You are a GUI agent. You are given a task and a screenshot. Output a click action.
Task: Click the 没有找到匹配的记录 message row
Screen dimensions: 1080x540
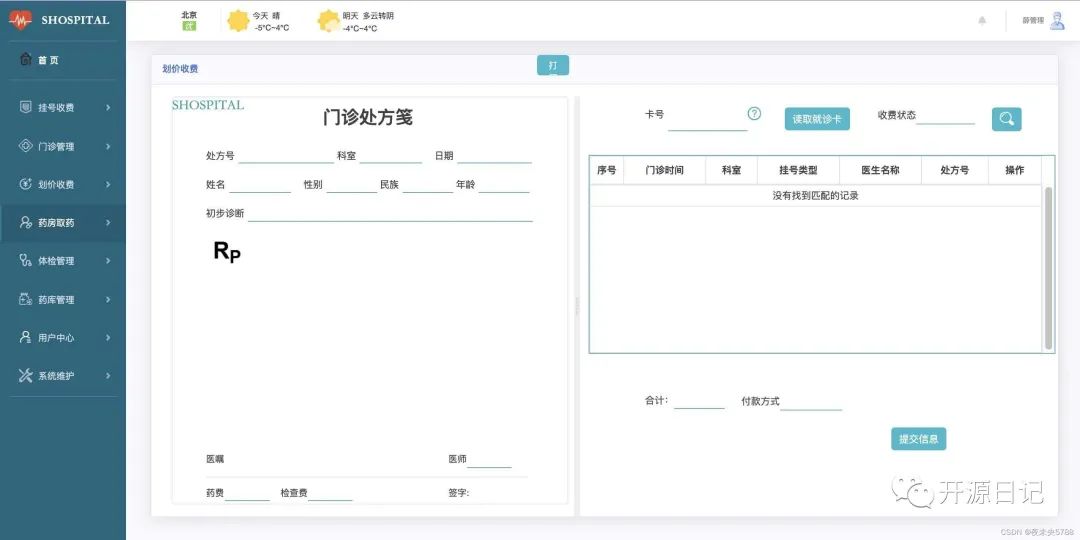coord(816,196)
